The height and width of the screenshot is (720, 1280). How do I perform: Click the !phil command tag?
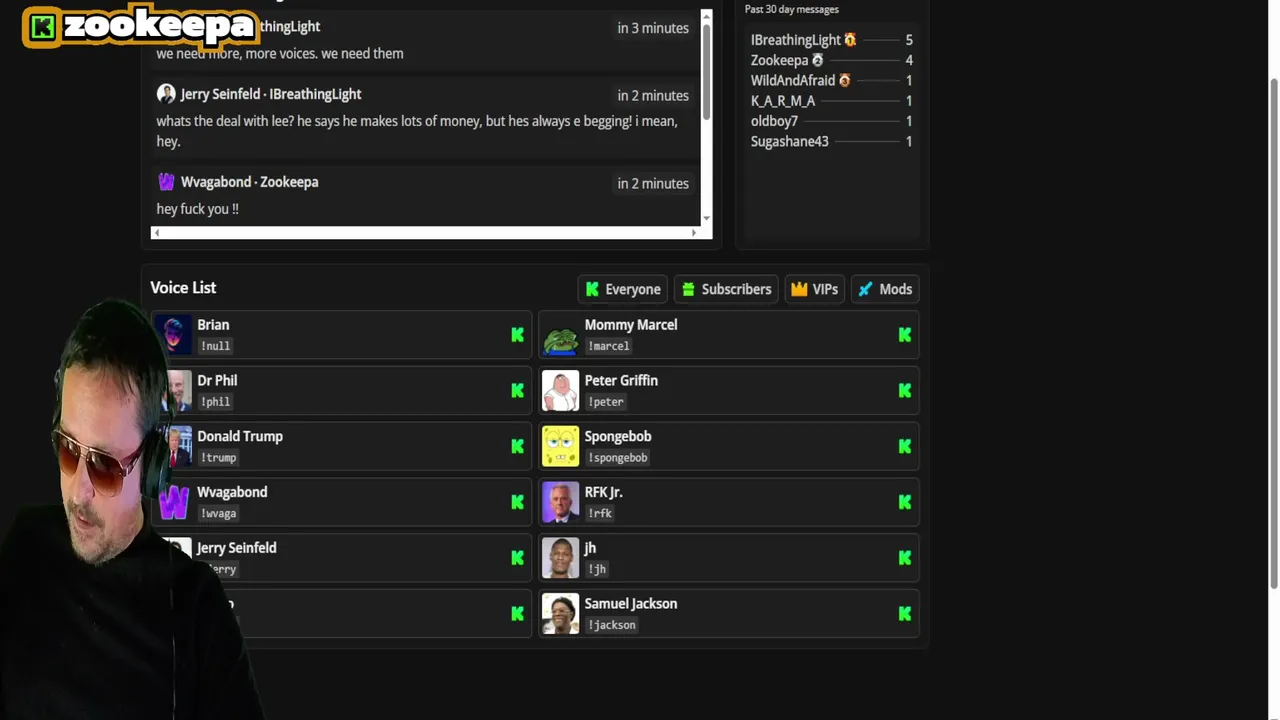(215, 402)
